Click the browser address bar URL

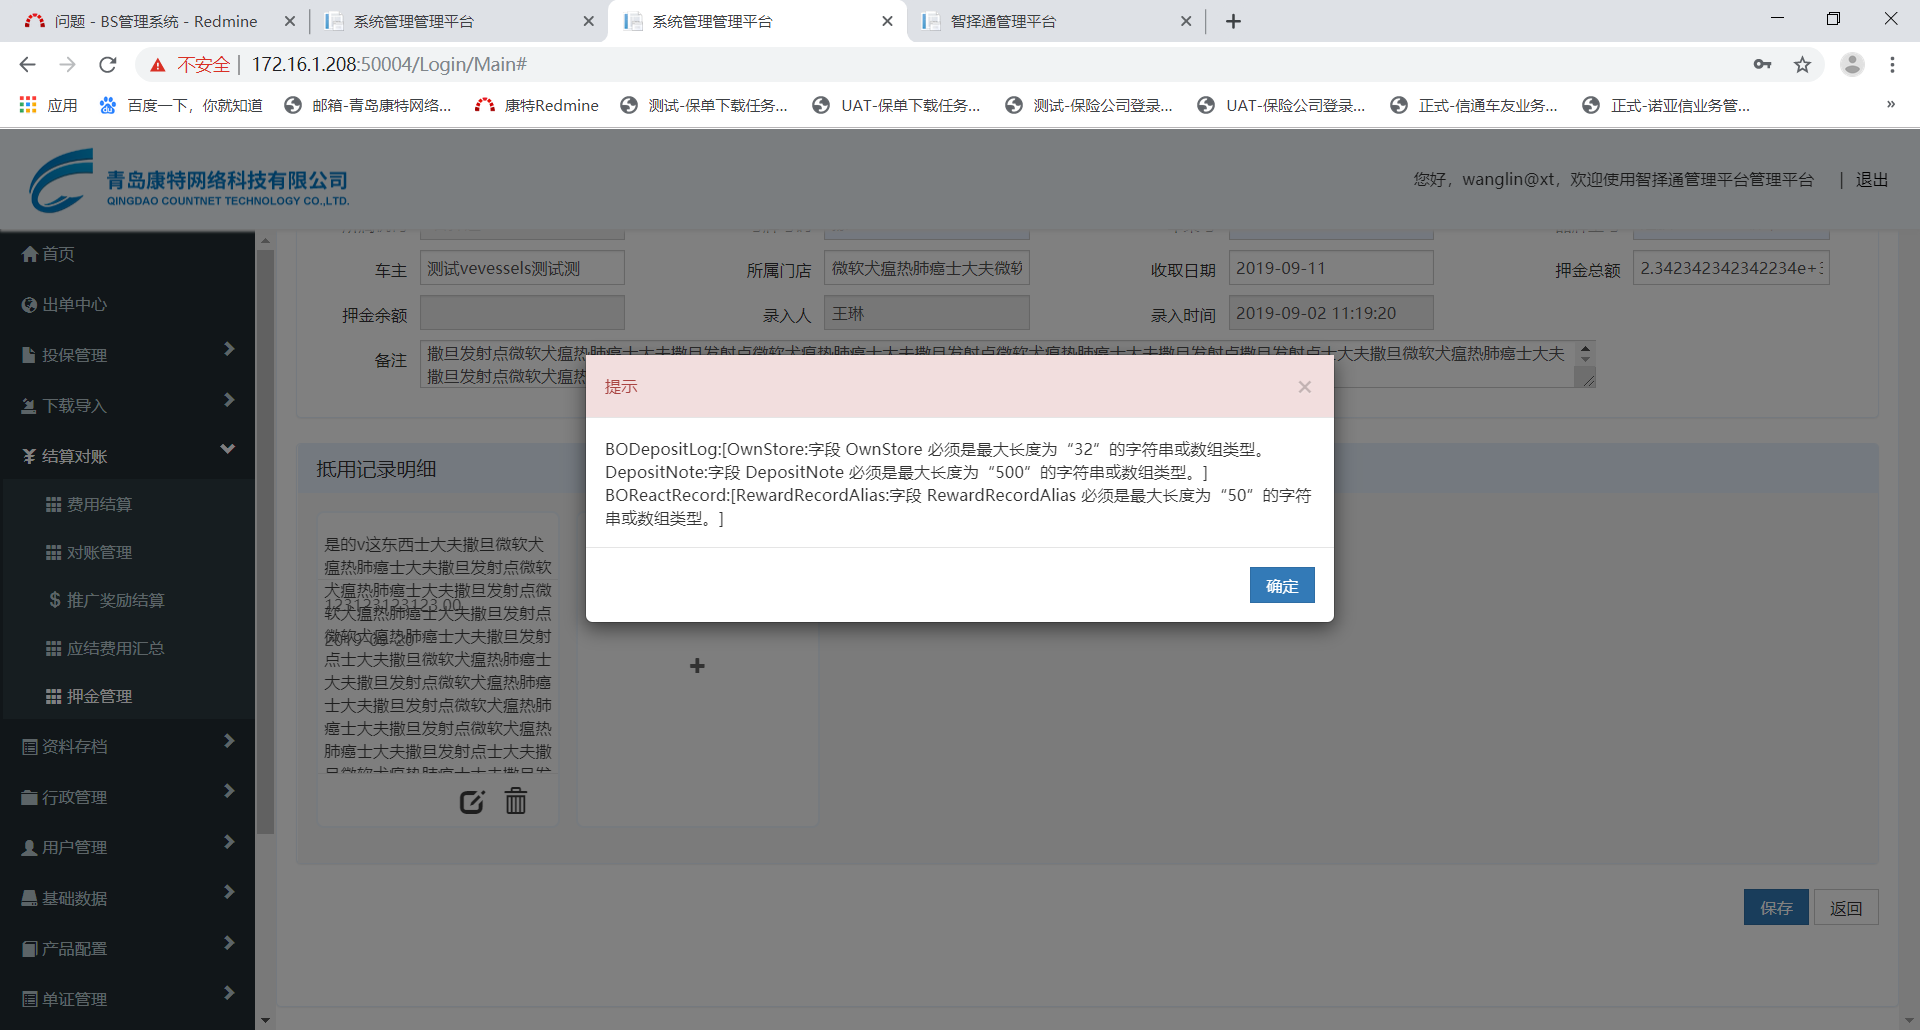[x=389, y=64]
